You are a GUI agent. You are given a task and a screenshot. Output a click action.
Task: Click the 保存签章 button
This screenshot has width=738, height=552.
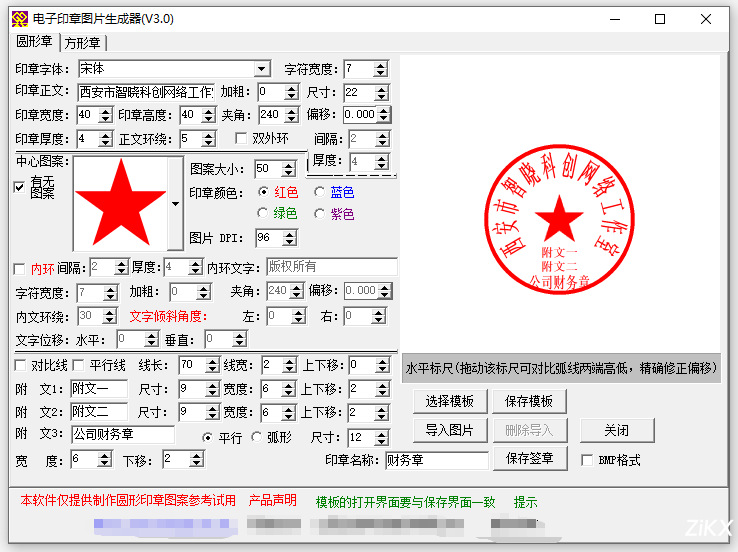pyautogui.click(x=529, y=459)
